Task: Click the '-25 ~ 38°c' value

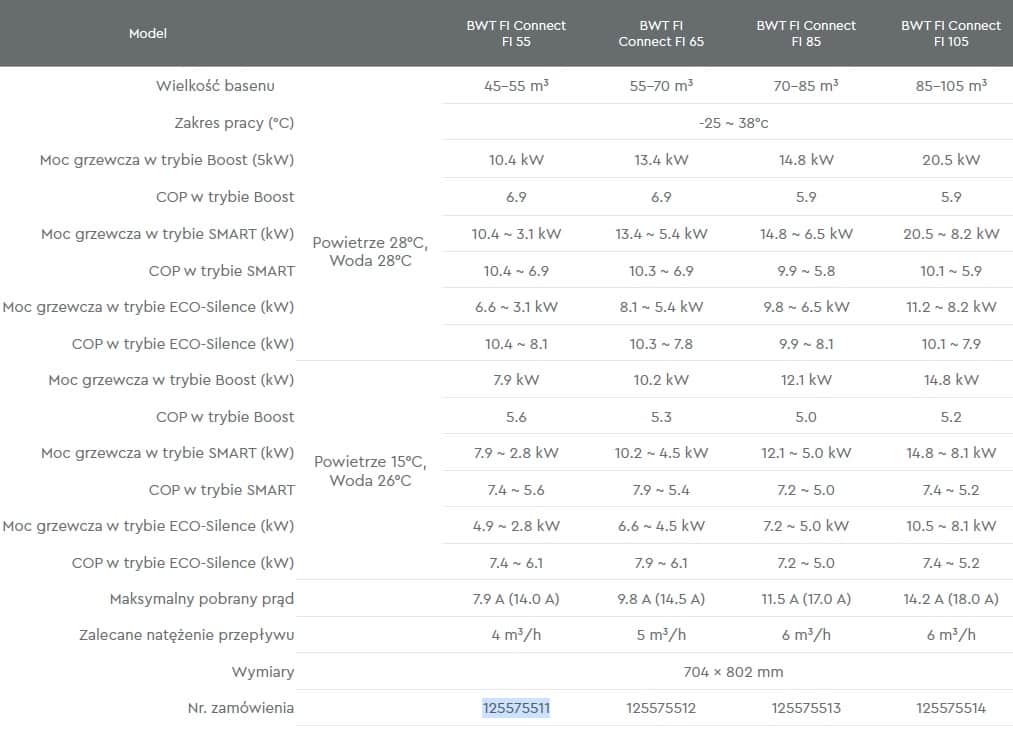Action: [x=733, y=123]
